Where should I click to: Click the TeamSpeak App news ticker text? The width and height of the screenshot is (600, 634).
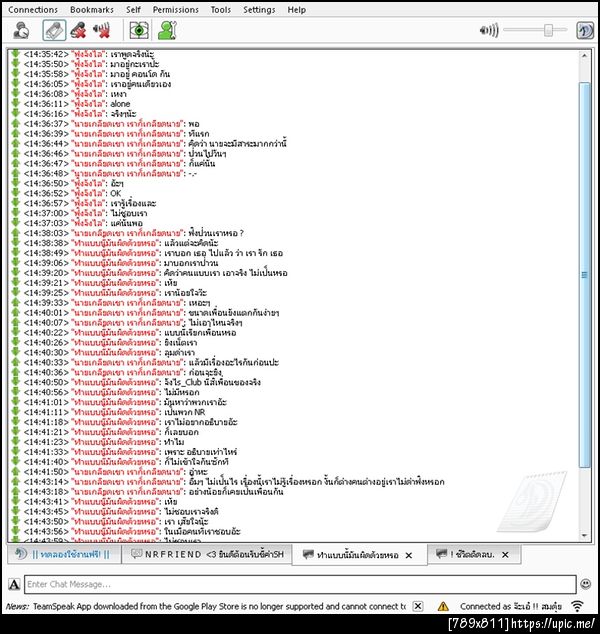click(220, 606)
